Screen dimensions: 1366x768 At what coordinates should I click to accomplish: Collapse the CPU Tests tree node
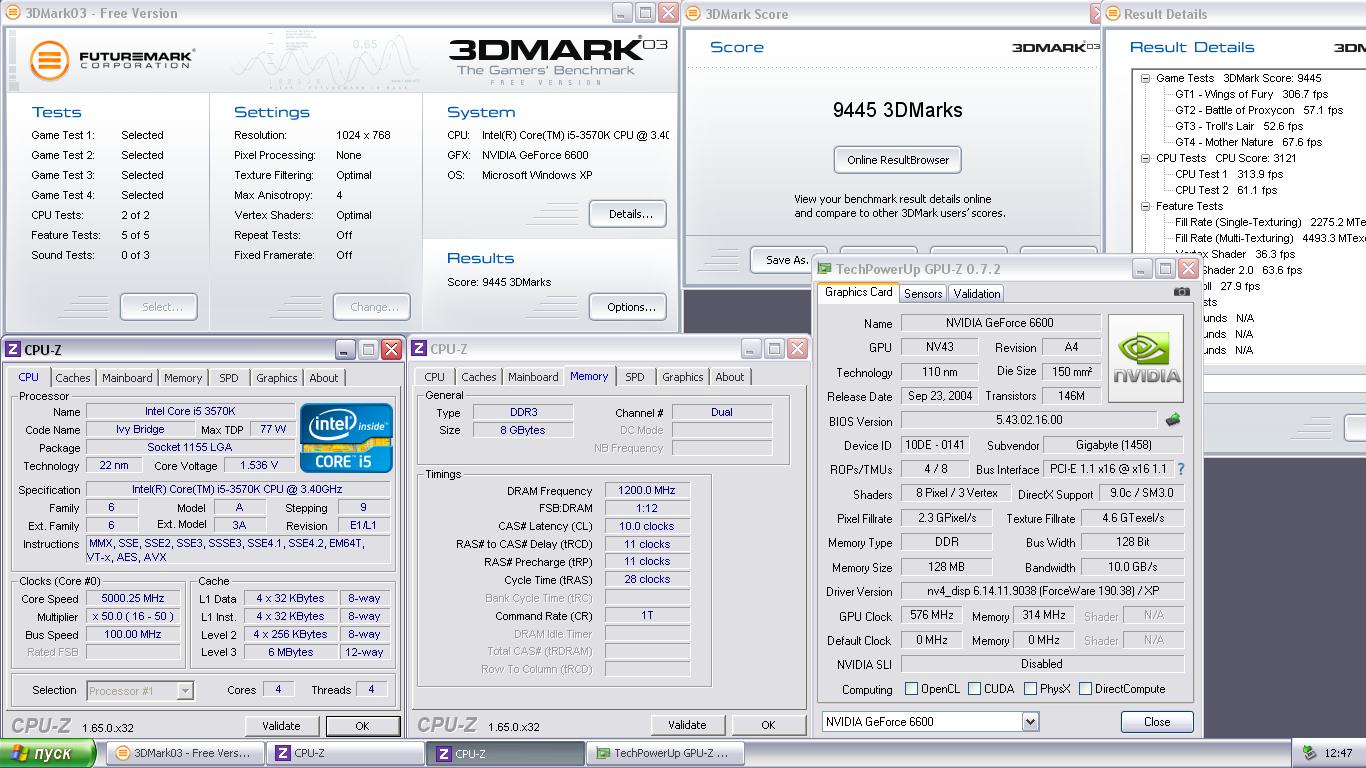coord(1145,158)
